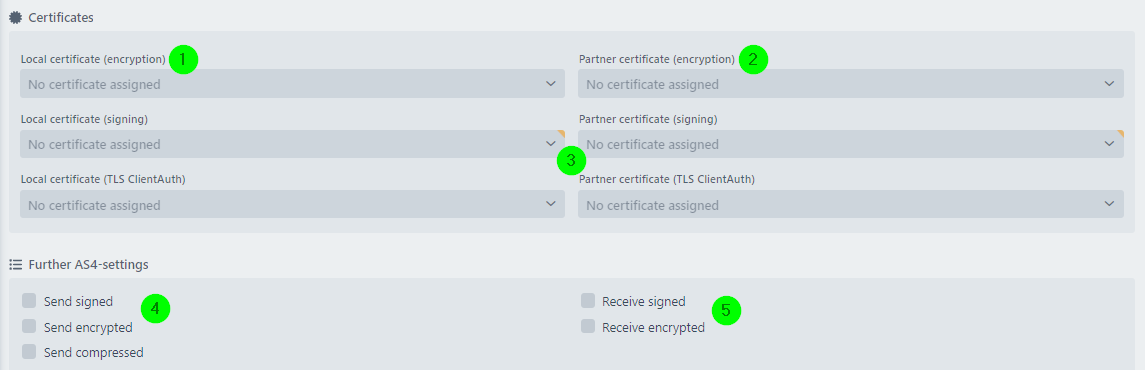Tick the Send encrypted checkbox
This screenshot has height=370, width=1145.
click(29, 326)
